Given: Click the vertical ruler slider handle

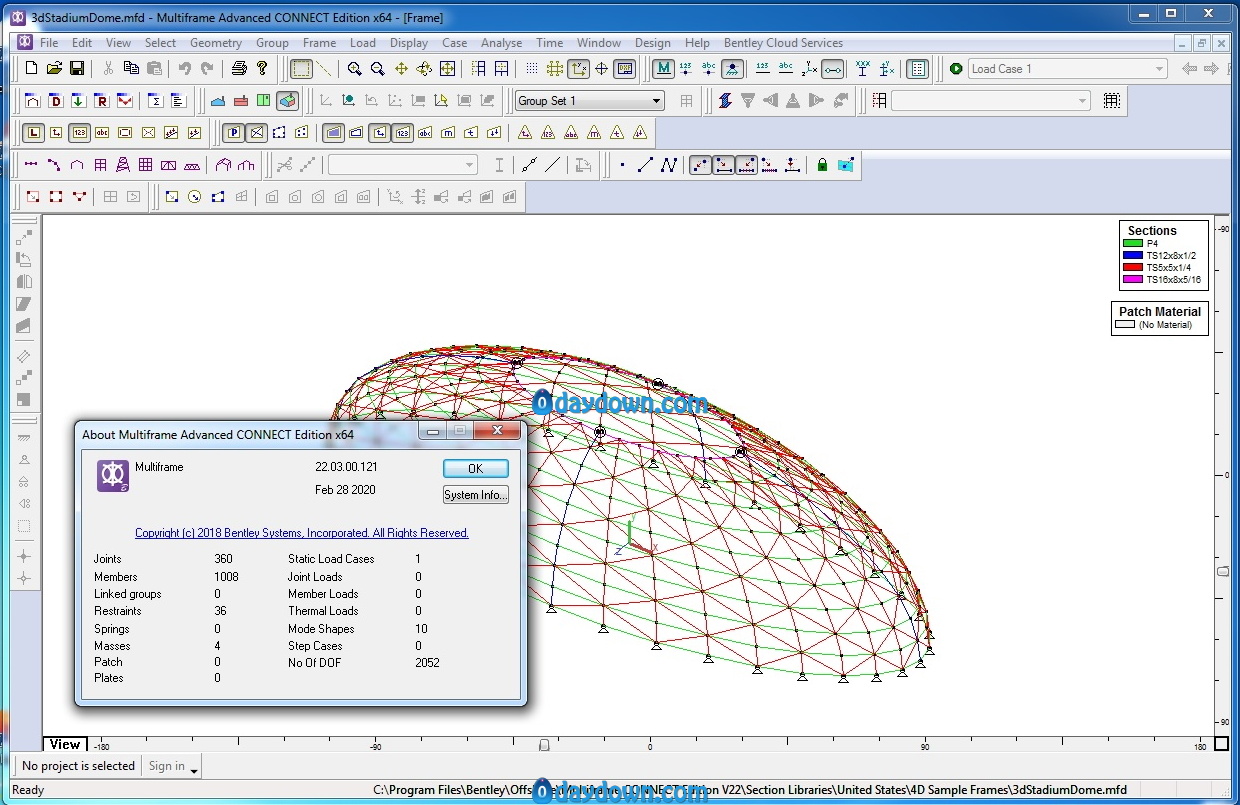Looking at the screenshot, I should pyautogui.click(x=1221, y=571).
